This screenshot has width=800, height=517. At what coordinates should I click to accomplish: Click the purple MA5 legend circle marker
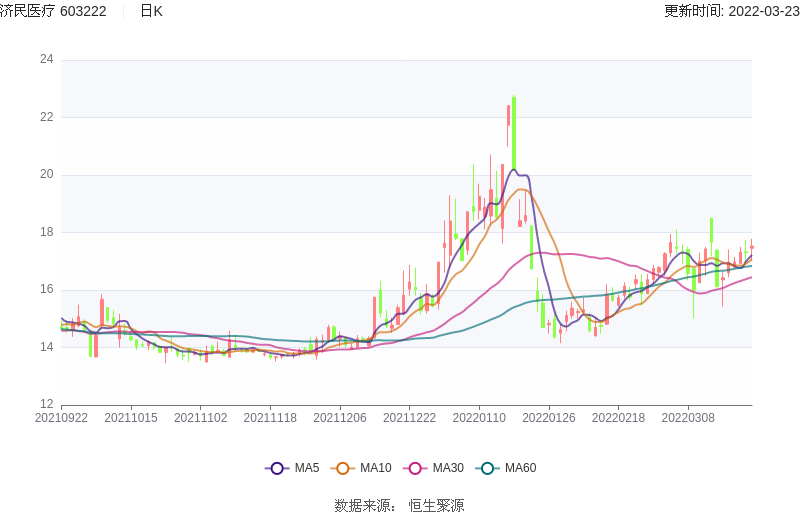coord(277,468)
